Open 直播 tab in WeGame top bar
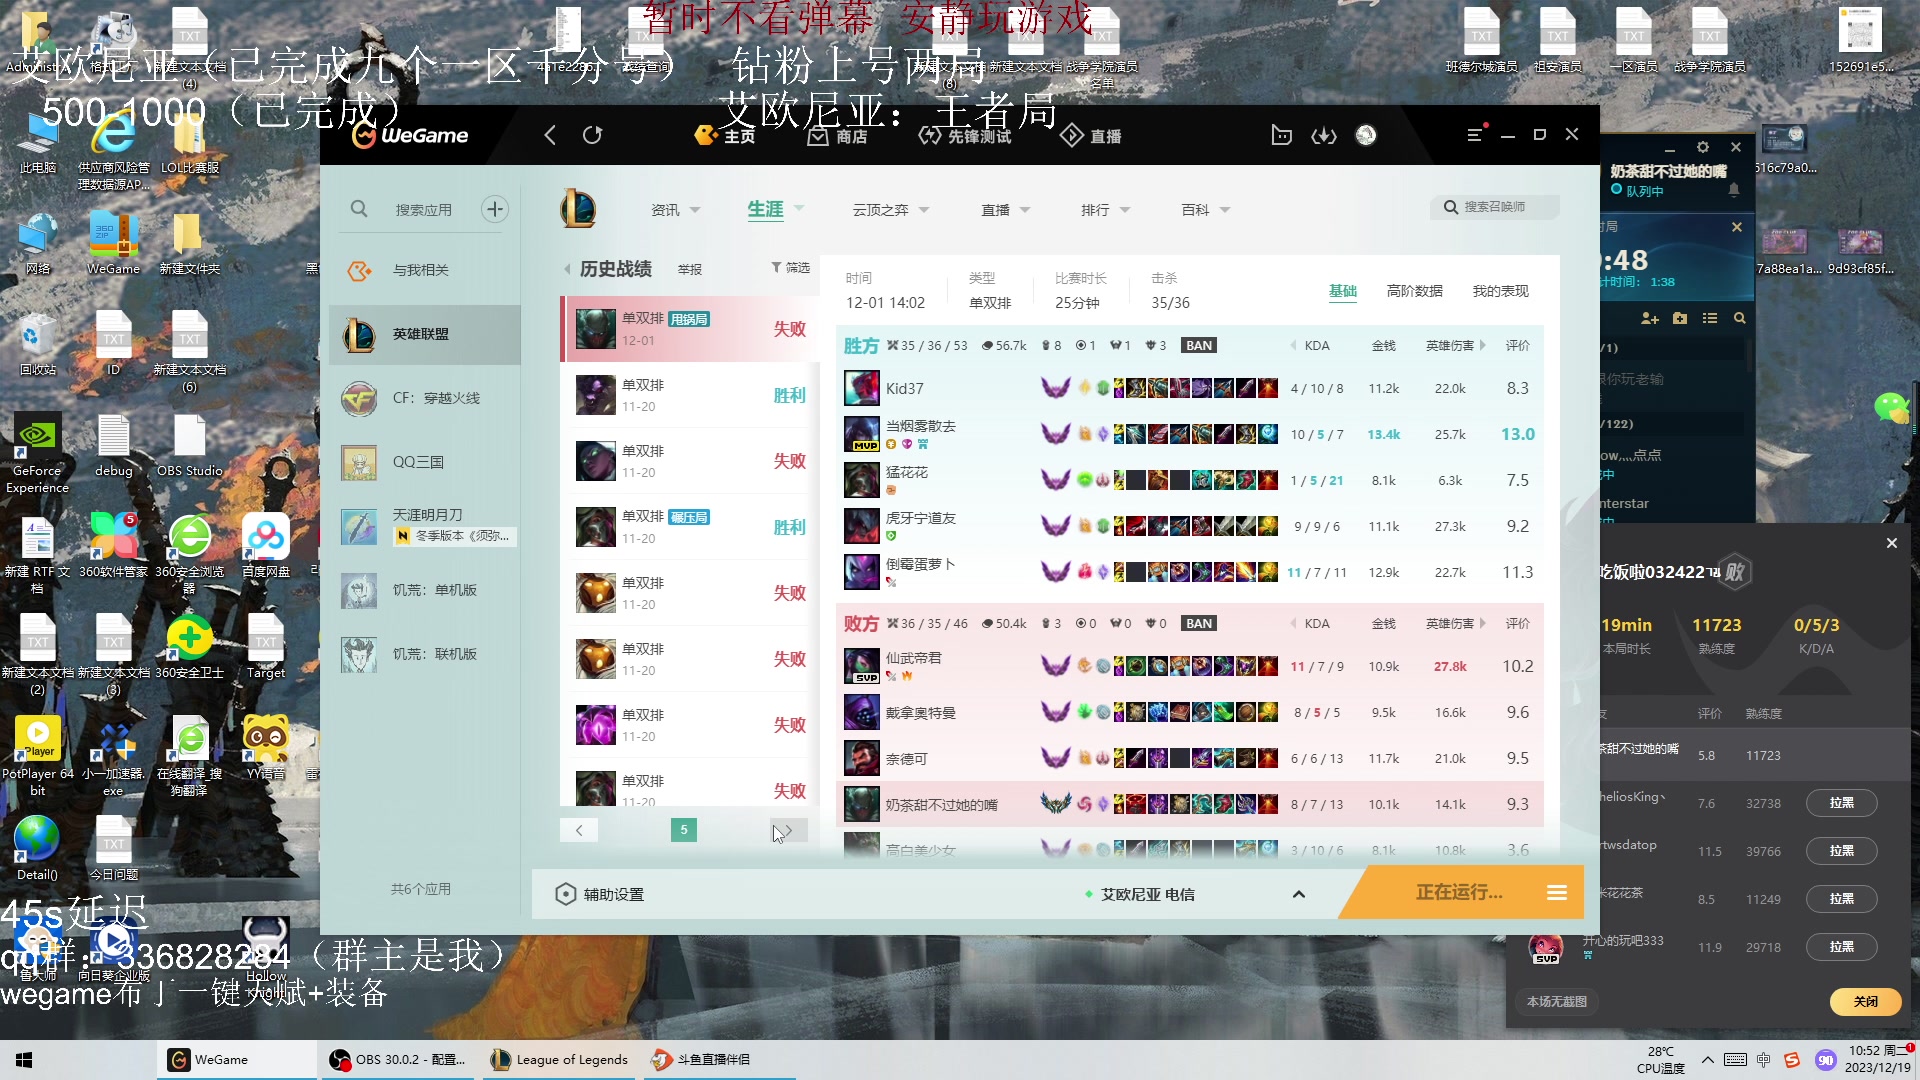The height and width of the screenshot is (1080, 1920). pos(1091,135)
